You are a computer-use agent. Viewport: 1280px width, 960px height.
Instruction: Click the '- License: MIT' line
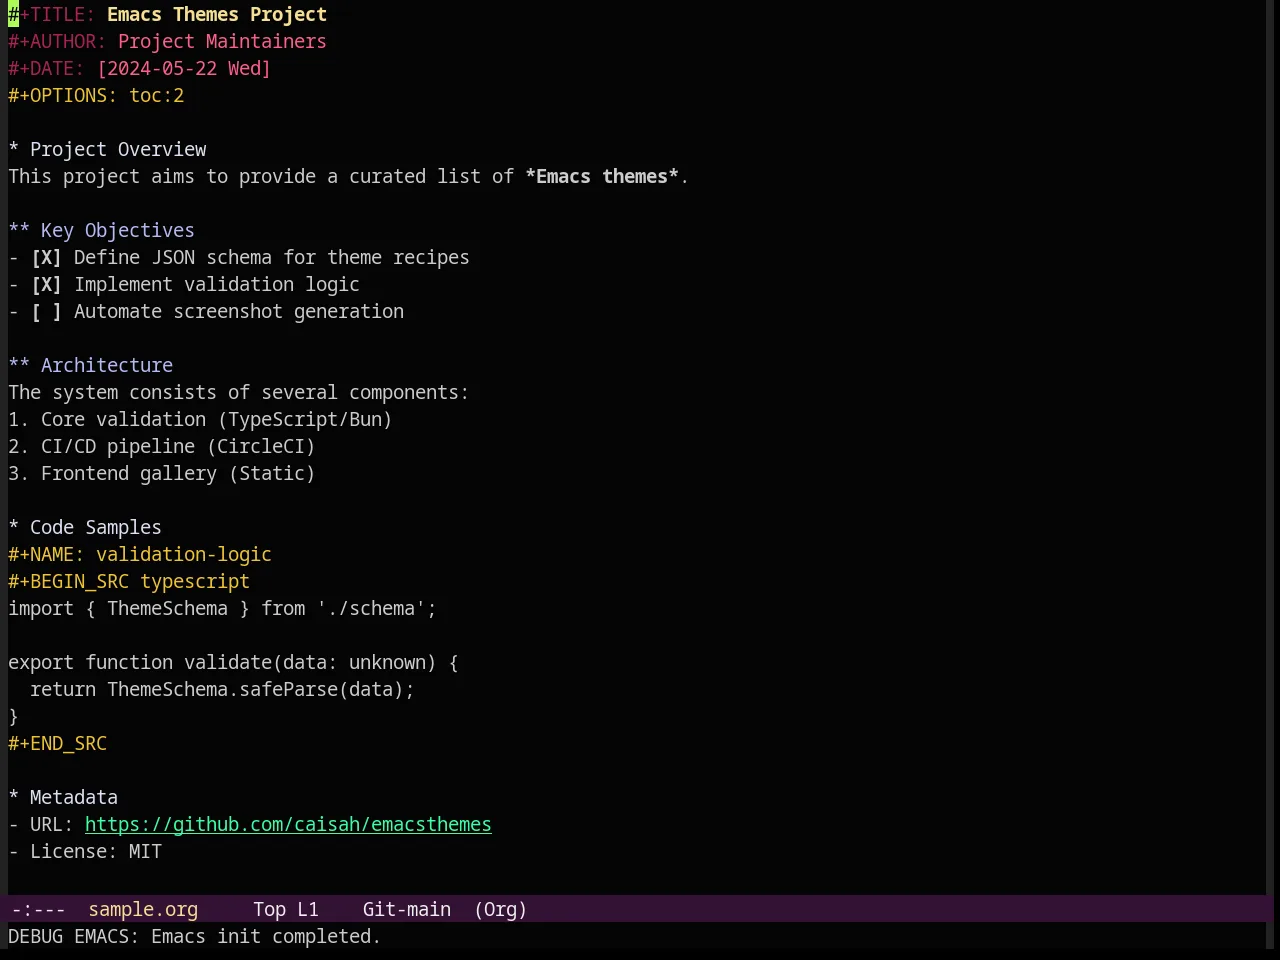[x=85, y=851]
